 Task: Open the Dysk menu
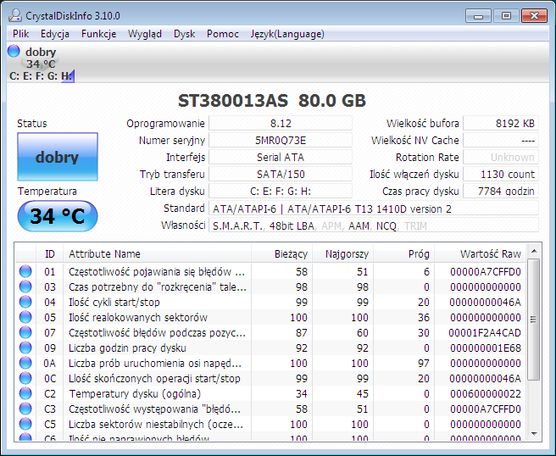(x=184, y=34)
